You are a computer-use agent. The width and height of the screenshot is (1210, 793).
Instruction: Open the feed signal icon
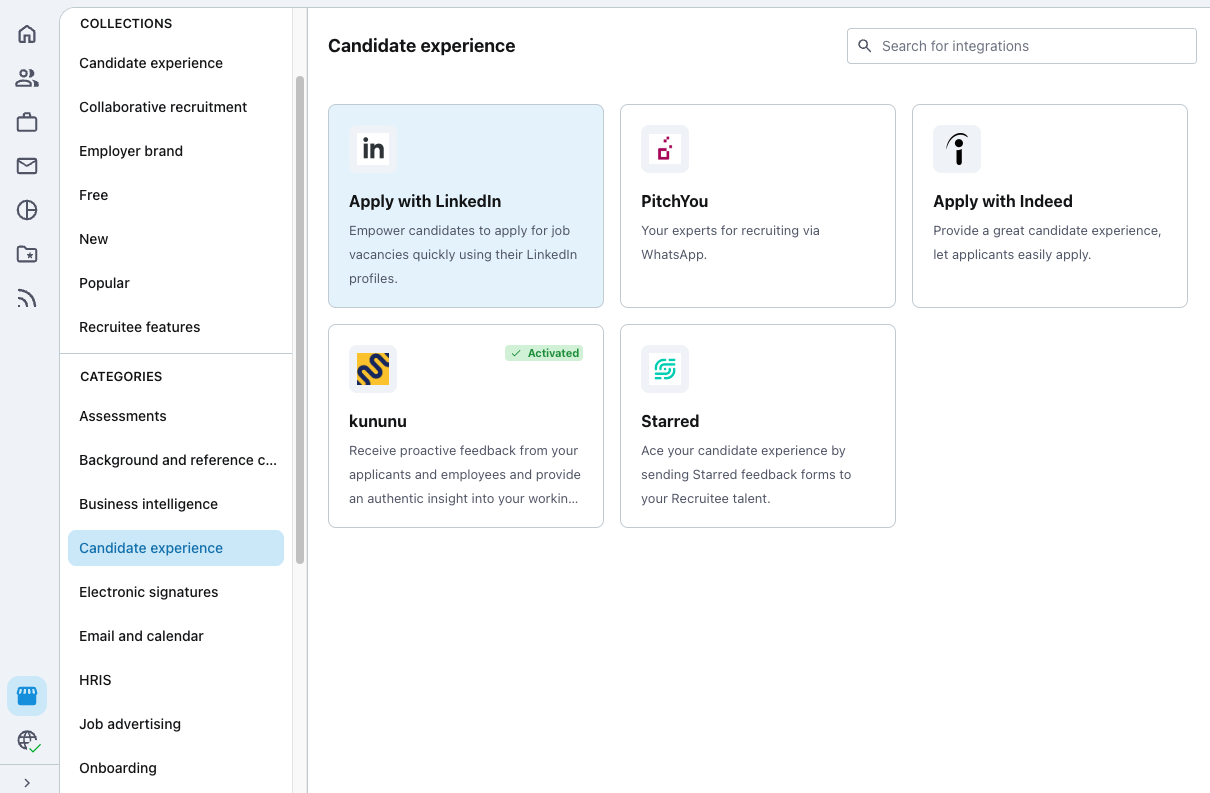[27, 298]
